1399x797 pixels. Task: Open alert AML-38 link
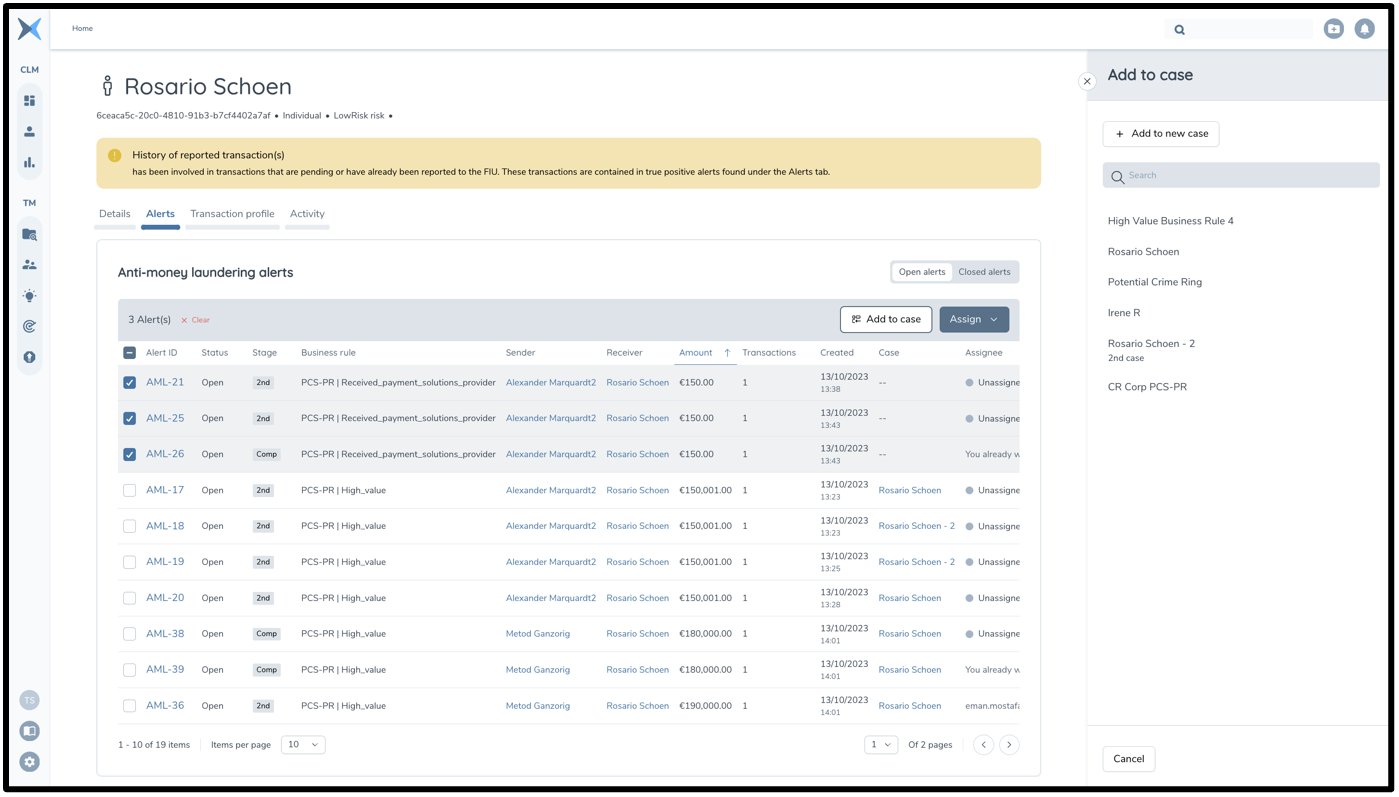tap(165, 633)
